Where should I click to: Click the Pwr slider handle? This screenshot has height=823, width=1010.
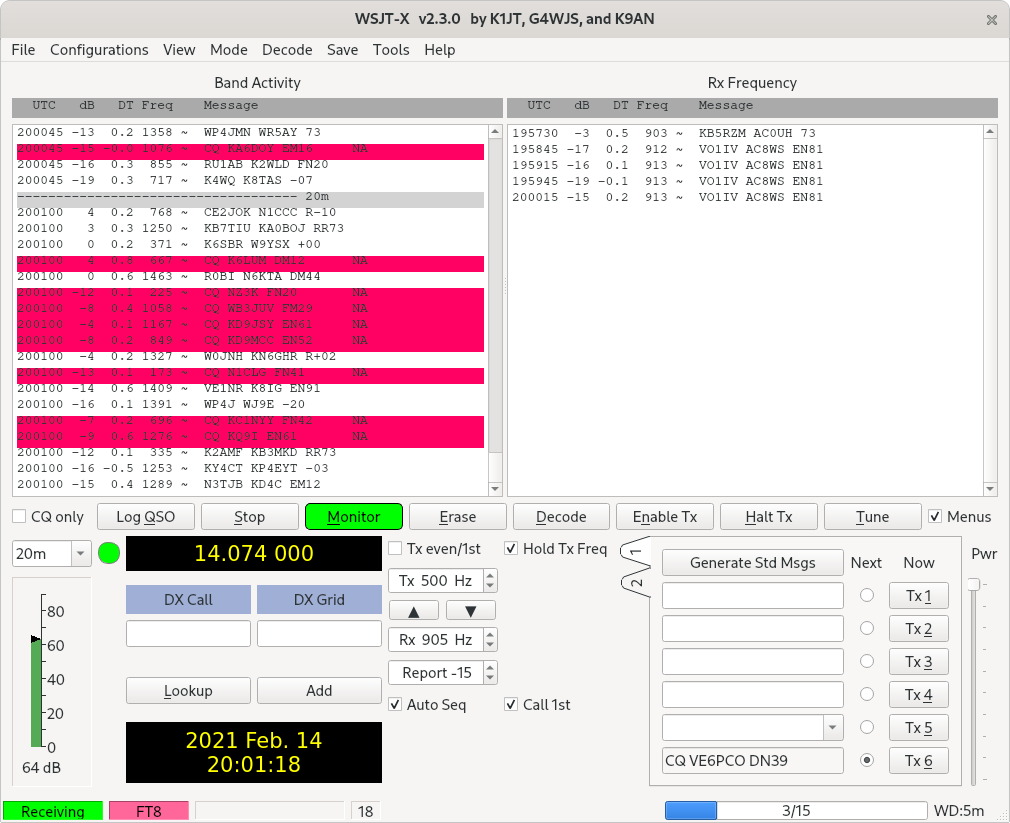(973, 584)
